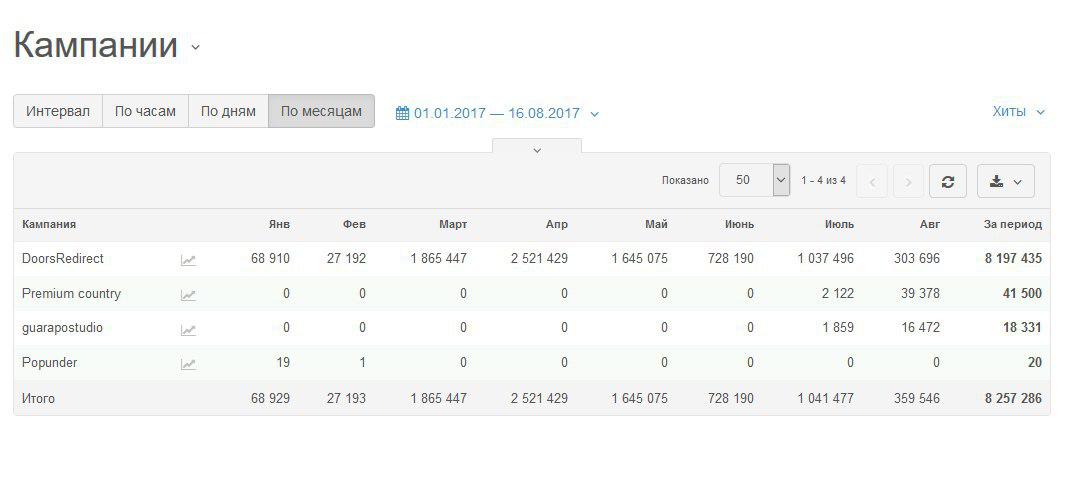Image resolution: width=1075 pixels, height=487 pixels.
Task: Switch to По дням view
Action: [x=228, y=111]
